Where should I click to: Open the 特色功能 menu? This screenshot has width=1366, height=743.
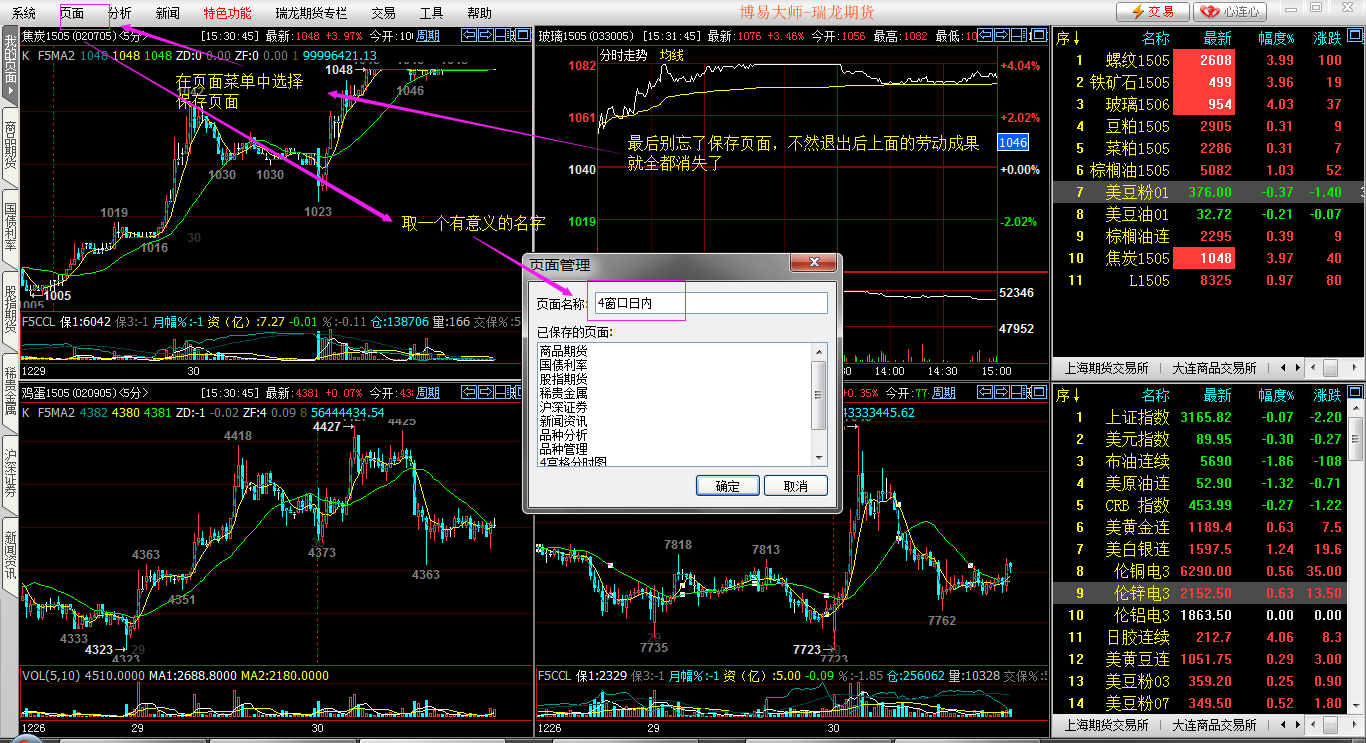(227, 13)
